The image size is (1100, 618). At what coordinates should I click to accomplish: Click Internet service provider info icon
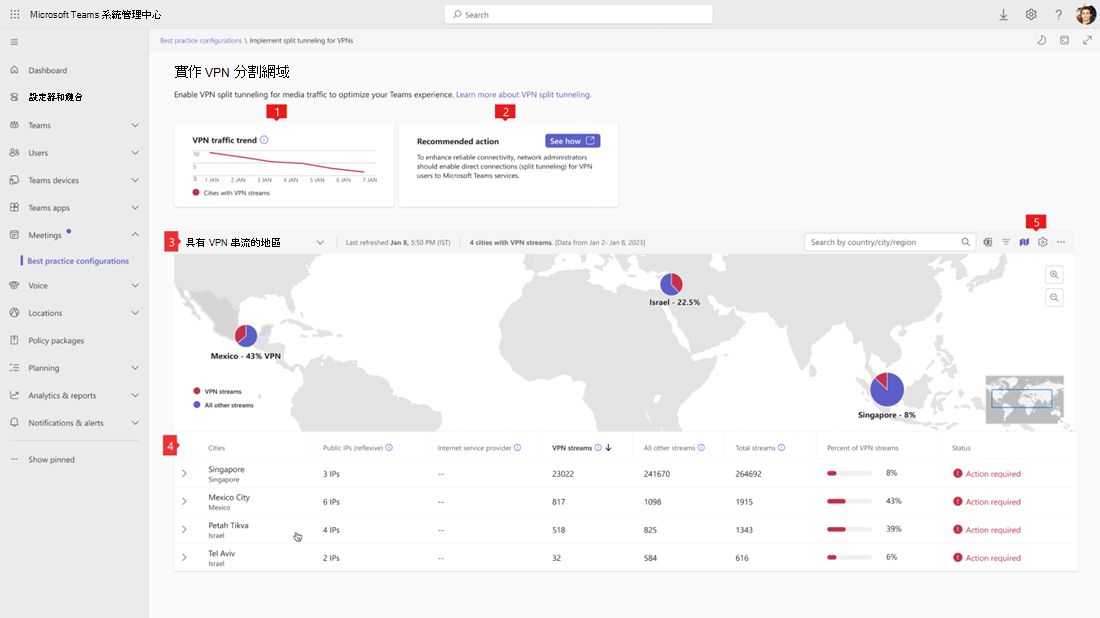517,448
